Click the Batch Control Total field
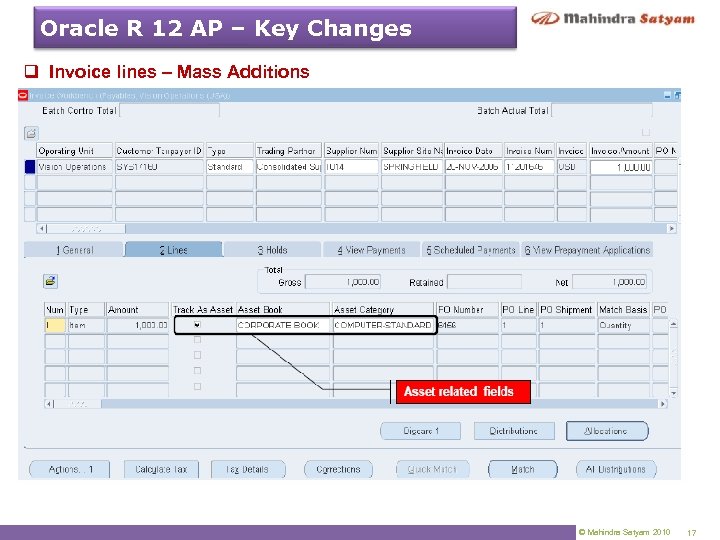This screenshot has height=540, width=720. coord(169,111)
